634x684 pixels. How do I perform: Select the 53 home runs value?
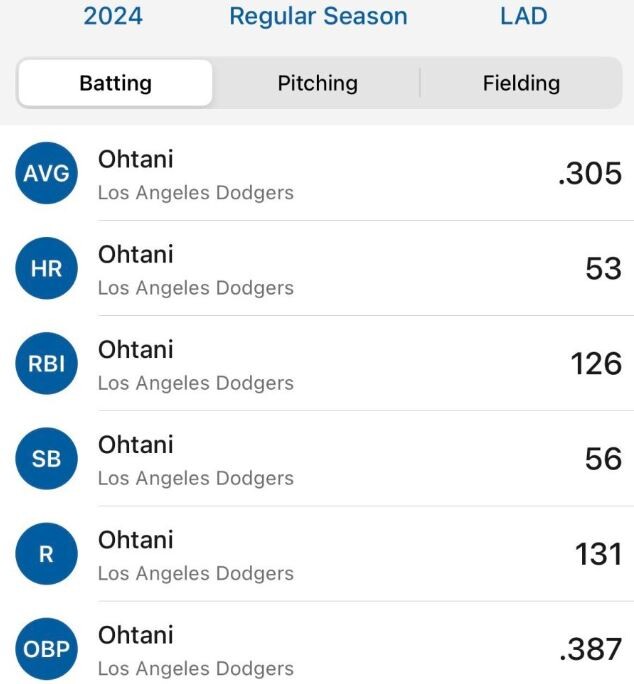(603, 268)
